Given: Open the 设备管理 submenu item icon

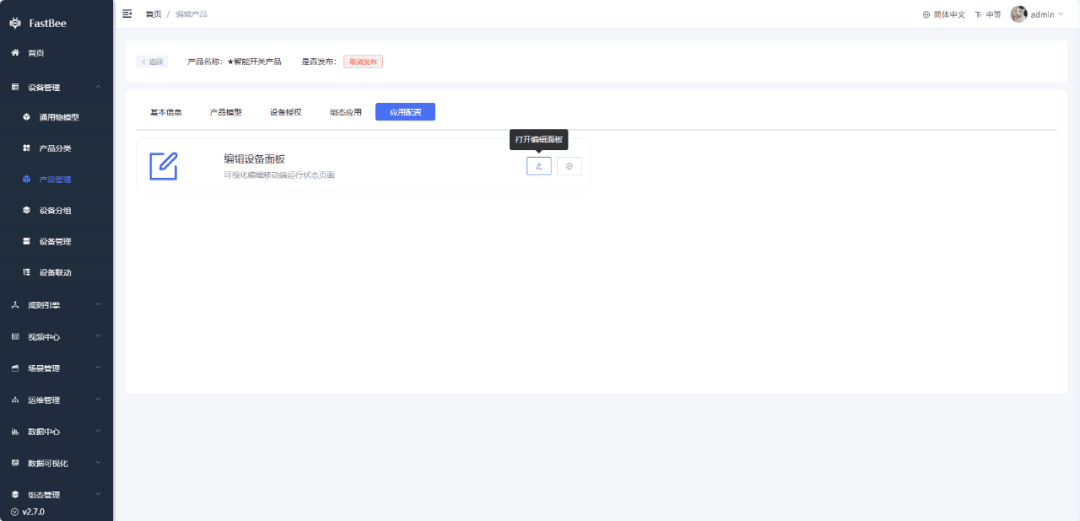Looking at the screenshot, I should [27, 241].
